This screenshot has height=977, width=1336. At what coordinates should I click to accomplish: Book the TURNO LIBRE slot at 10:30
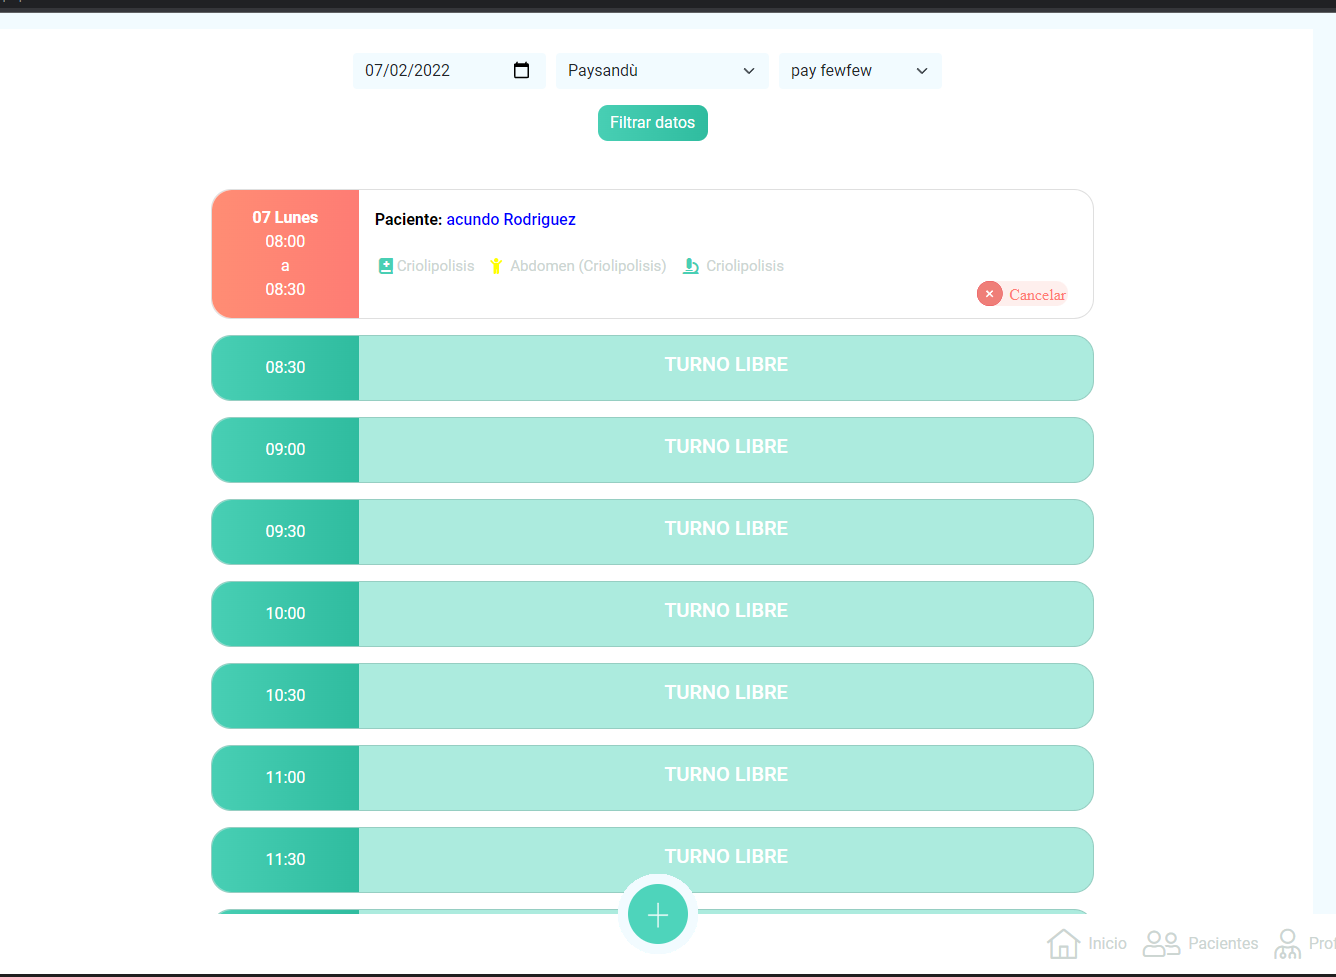click(726, 696)
